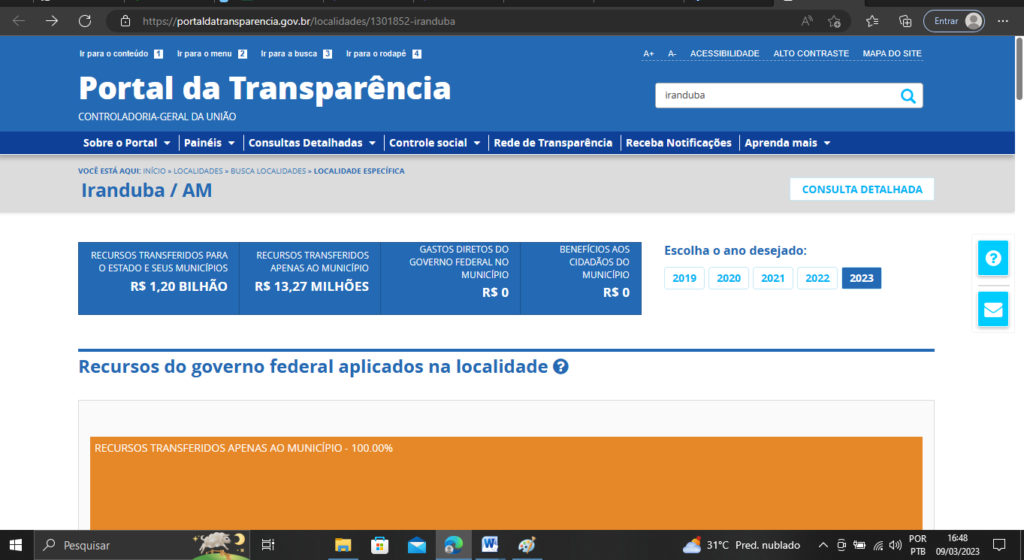Expand the 'Aprenda mais' dropdown
Image resolution: width=1024 pixels, height=560 pixels.
pos(787,143)
